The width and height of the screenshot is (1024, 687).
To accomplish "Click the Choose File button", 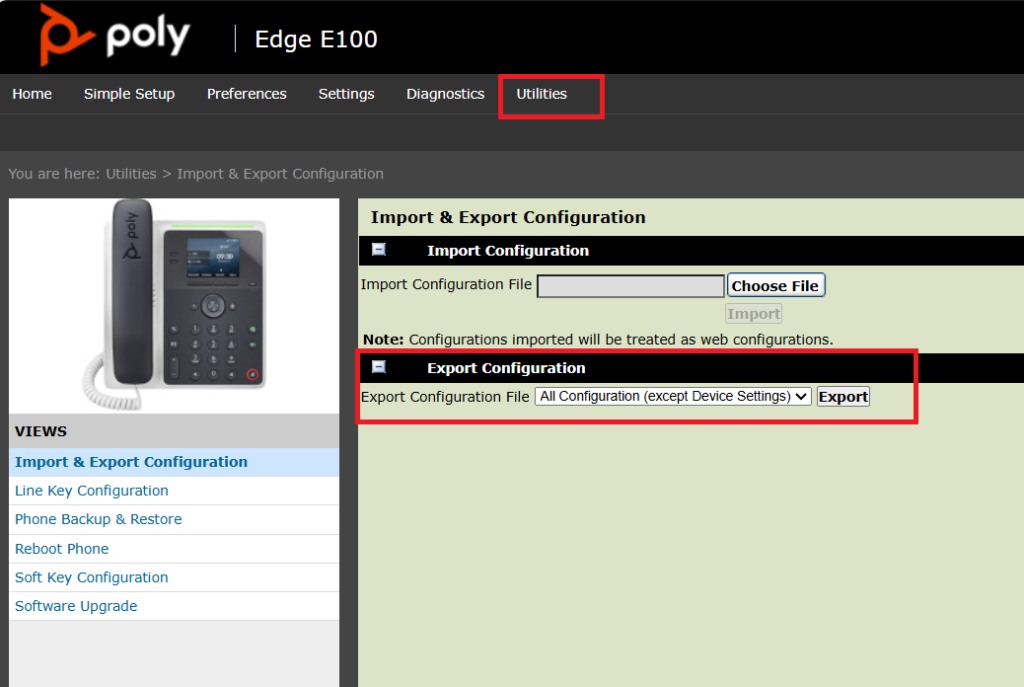I will 775,286.
